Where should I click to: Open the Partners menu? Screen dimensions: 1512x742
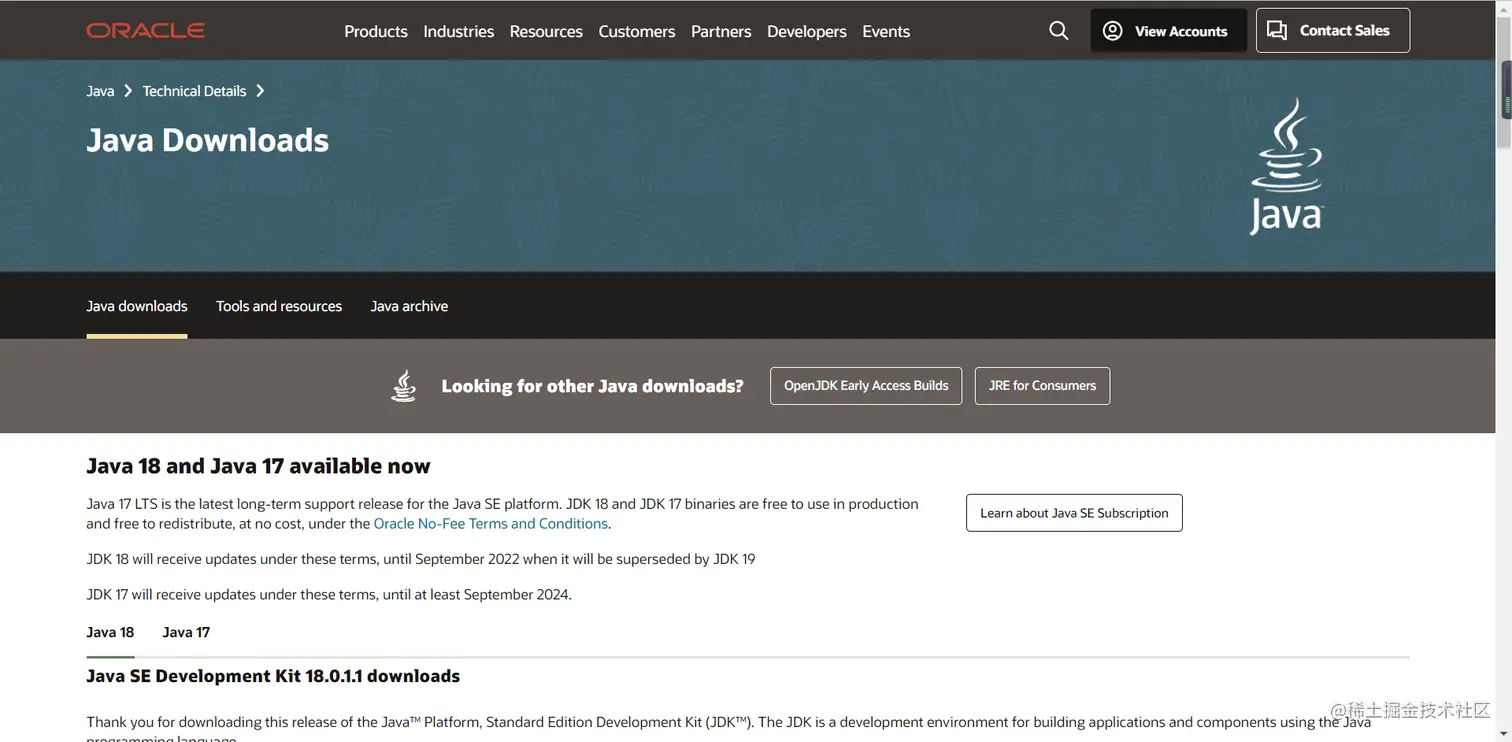point(721,31)
